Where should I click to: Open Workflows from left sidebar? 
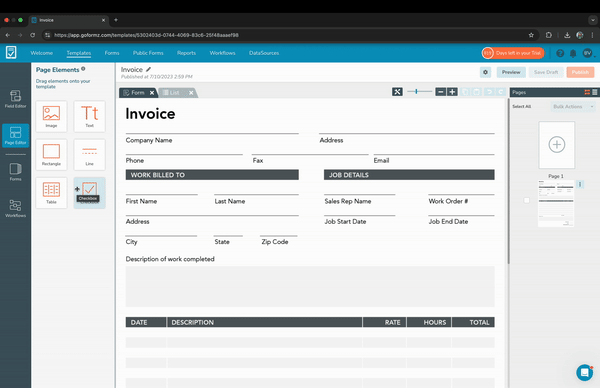[15, 209]
